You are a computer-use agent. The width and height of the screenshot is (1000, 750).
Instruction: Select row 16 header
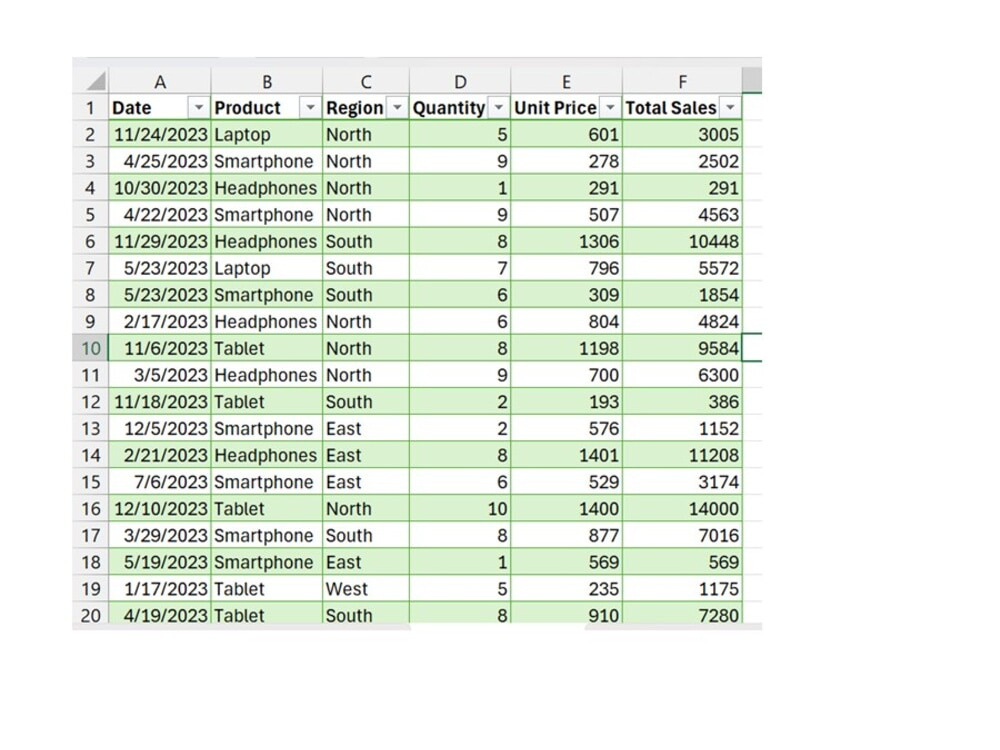tap(91, 509)
